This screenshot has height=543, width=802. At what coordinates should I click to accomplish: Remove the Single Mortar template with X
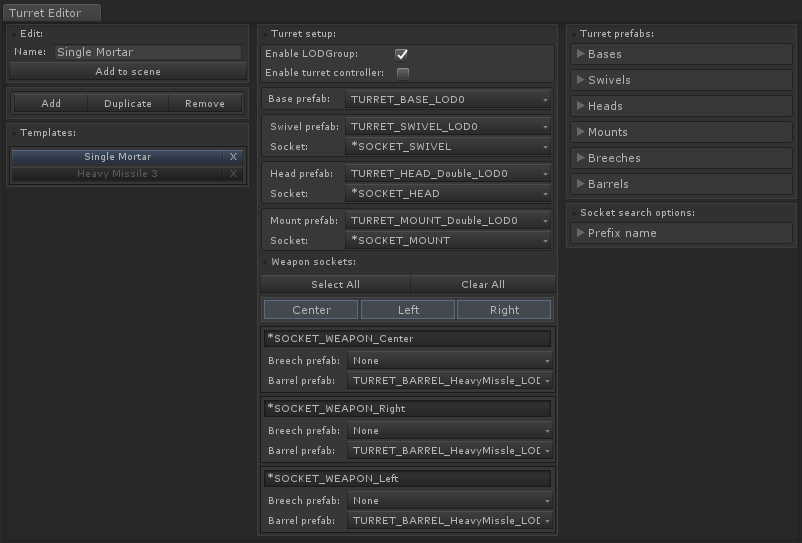233,156
